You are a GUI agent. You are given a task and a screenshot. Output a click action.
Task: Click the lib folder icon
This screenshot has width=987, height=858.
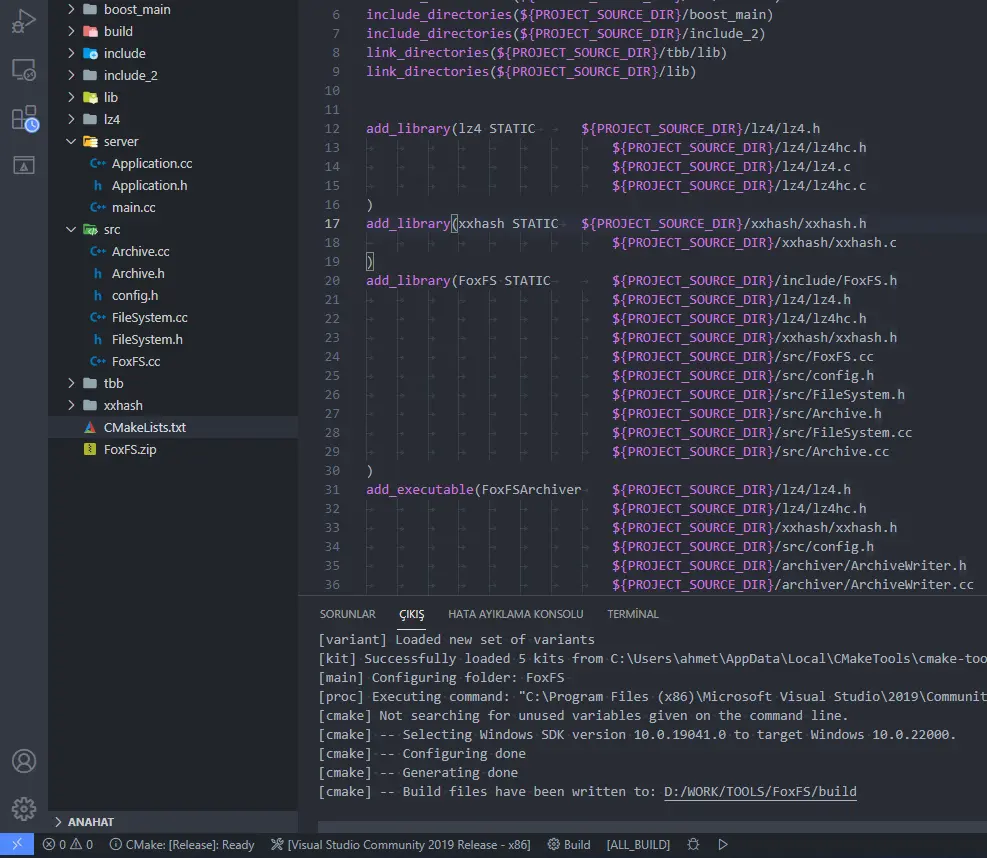coord(90,97)
